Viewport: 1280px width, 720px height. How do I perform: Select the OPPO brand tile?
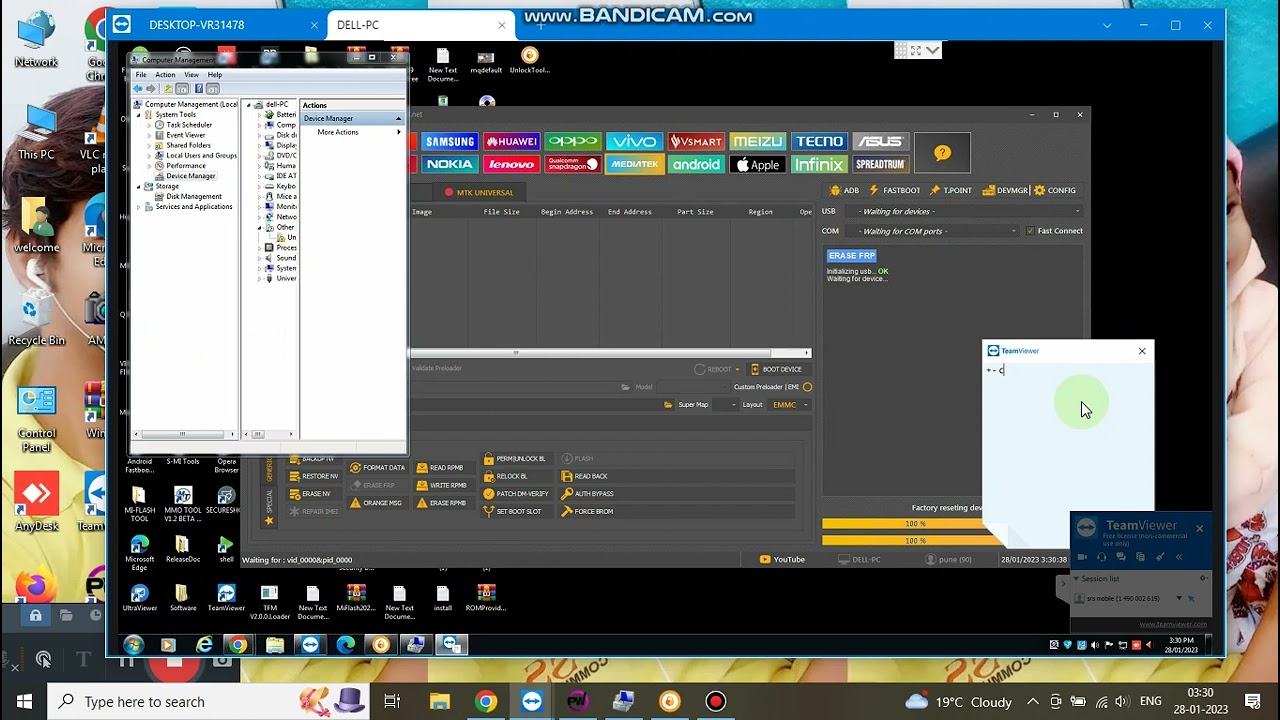coord(573,142)
